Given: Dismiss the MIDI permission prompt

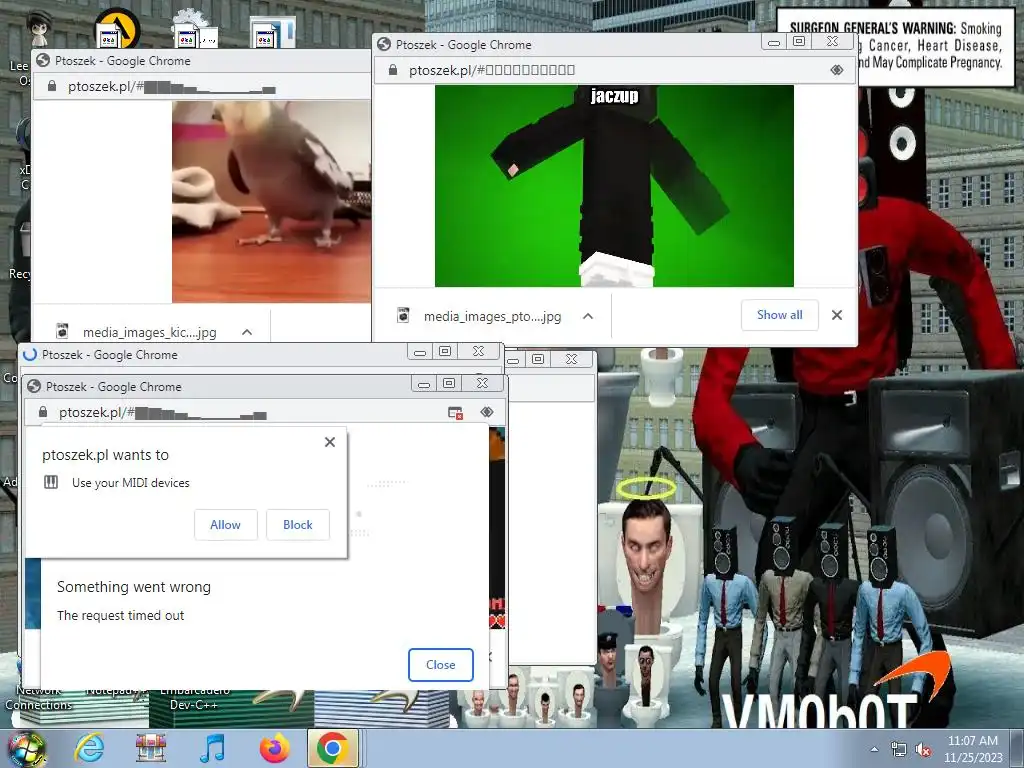Looking at the screenshot, I should [x=330, y=442].
